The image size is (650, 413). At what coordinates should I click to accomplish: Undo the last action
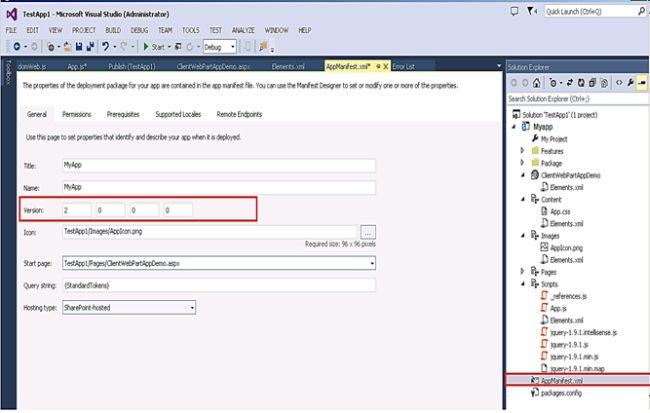[105, 47]
